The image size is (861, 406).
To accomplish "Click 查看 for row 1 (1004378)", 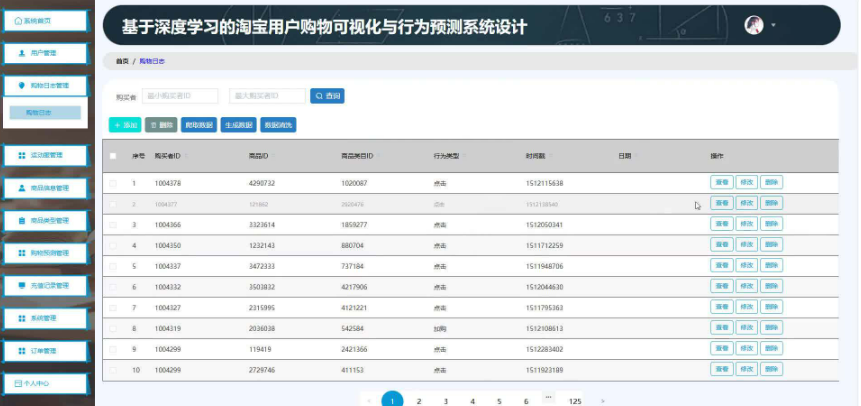I will point(722,182).
